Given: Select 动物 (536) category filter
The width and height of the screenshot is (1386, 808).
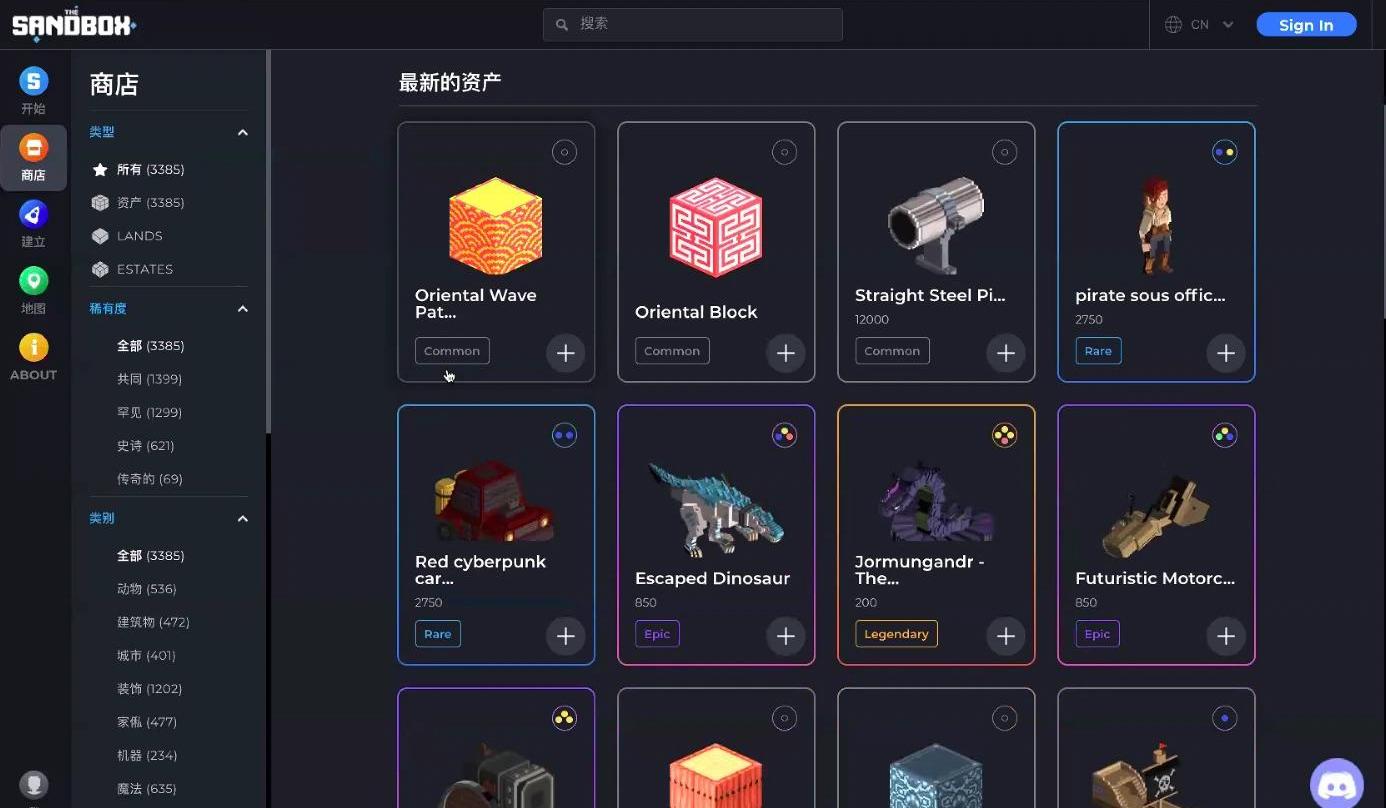Looking at the screenshot, I should 146,589.
